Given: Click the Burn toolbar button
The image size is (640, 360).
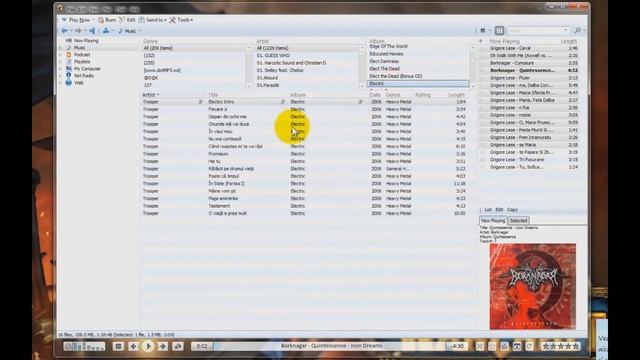Looking at the screenshot, I should [x=107, y=20].
